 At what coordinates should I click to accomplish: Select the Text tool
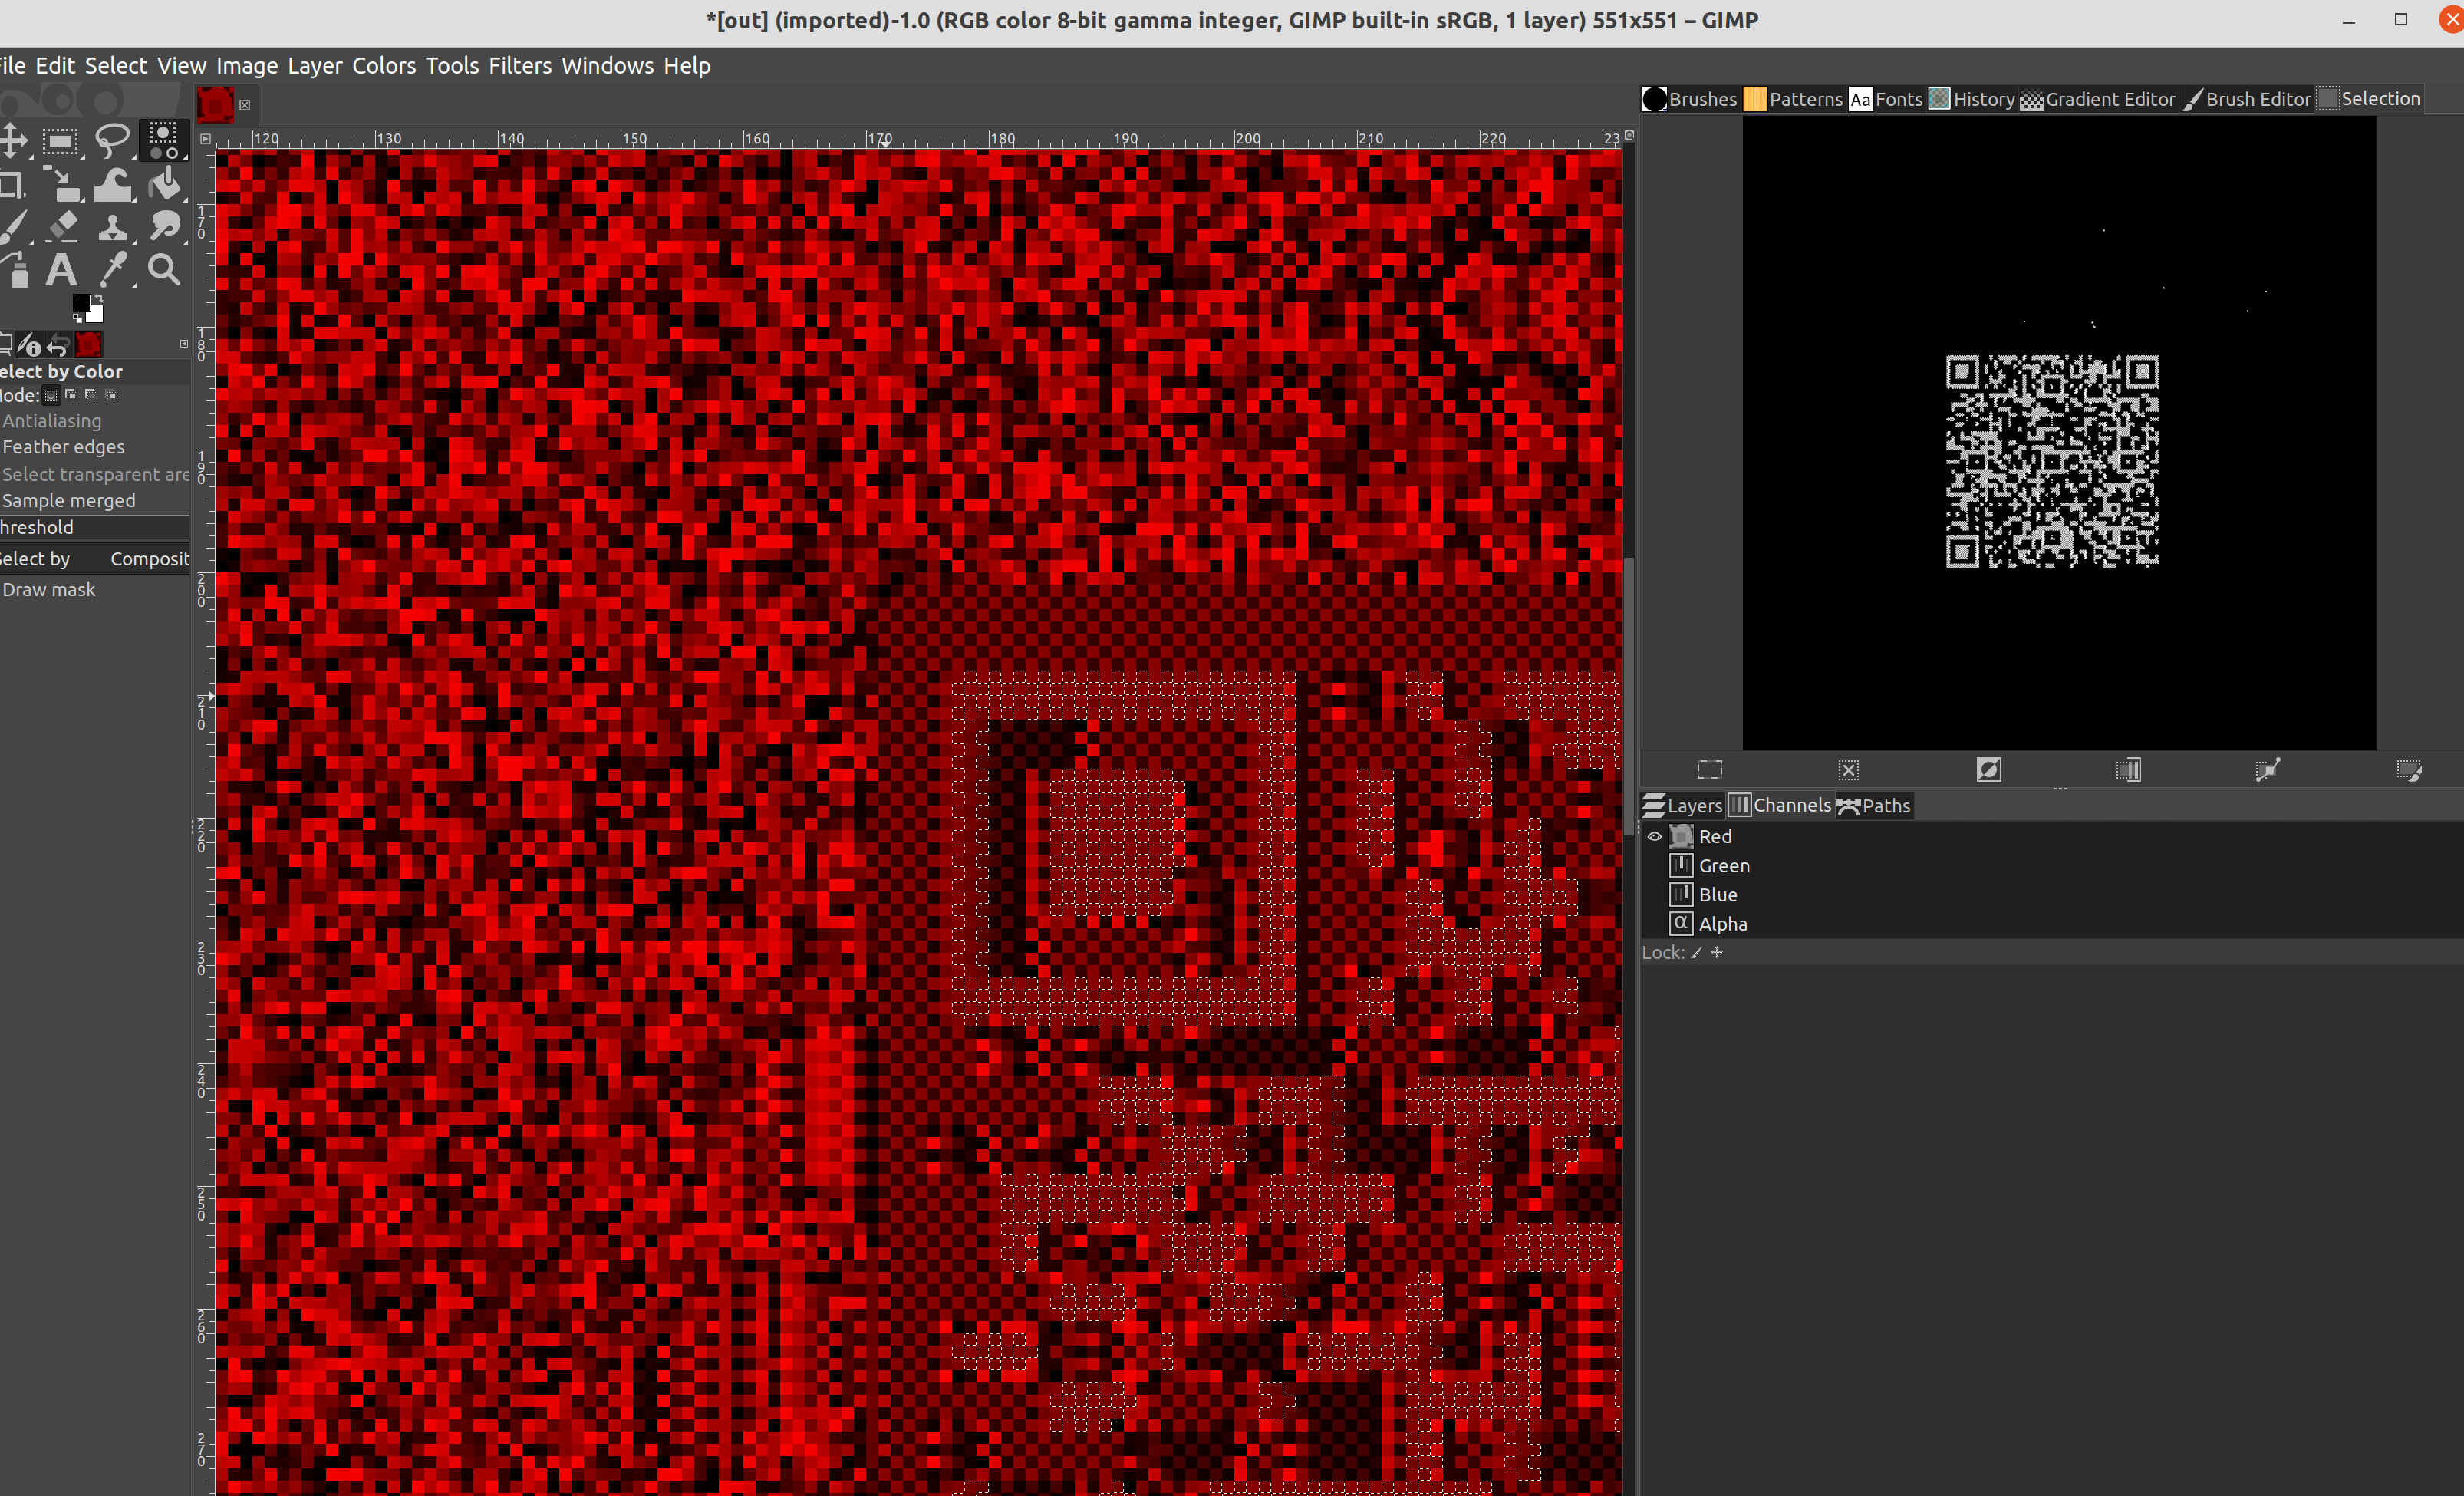[x=61, y=270]
